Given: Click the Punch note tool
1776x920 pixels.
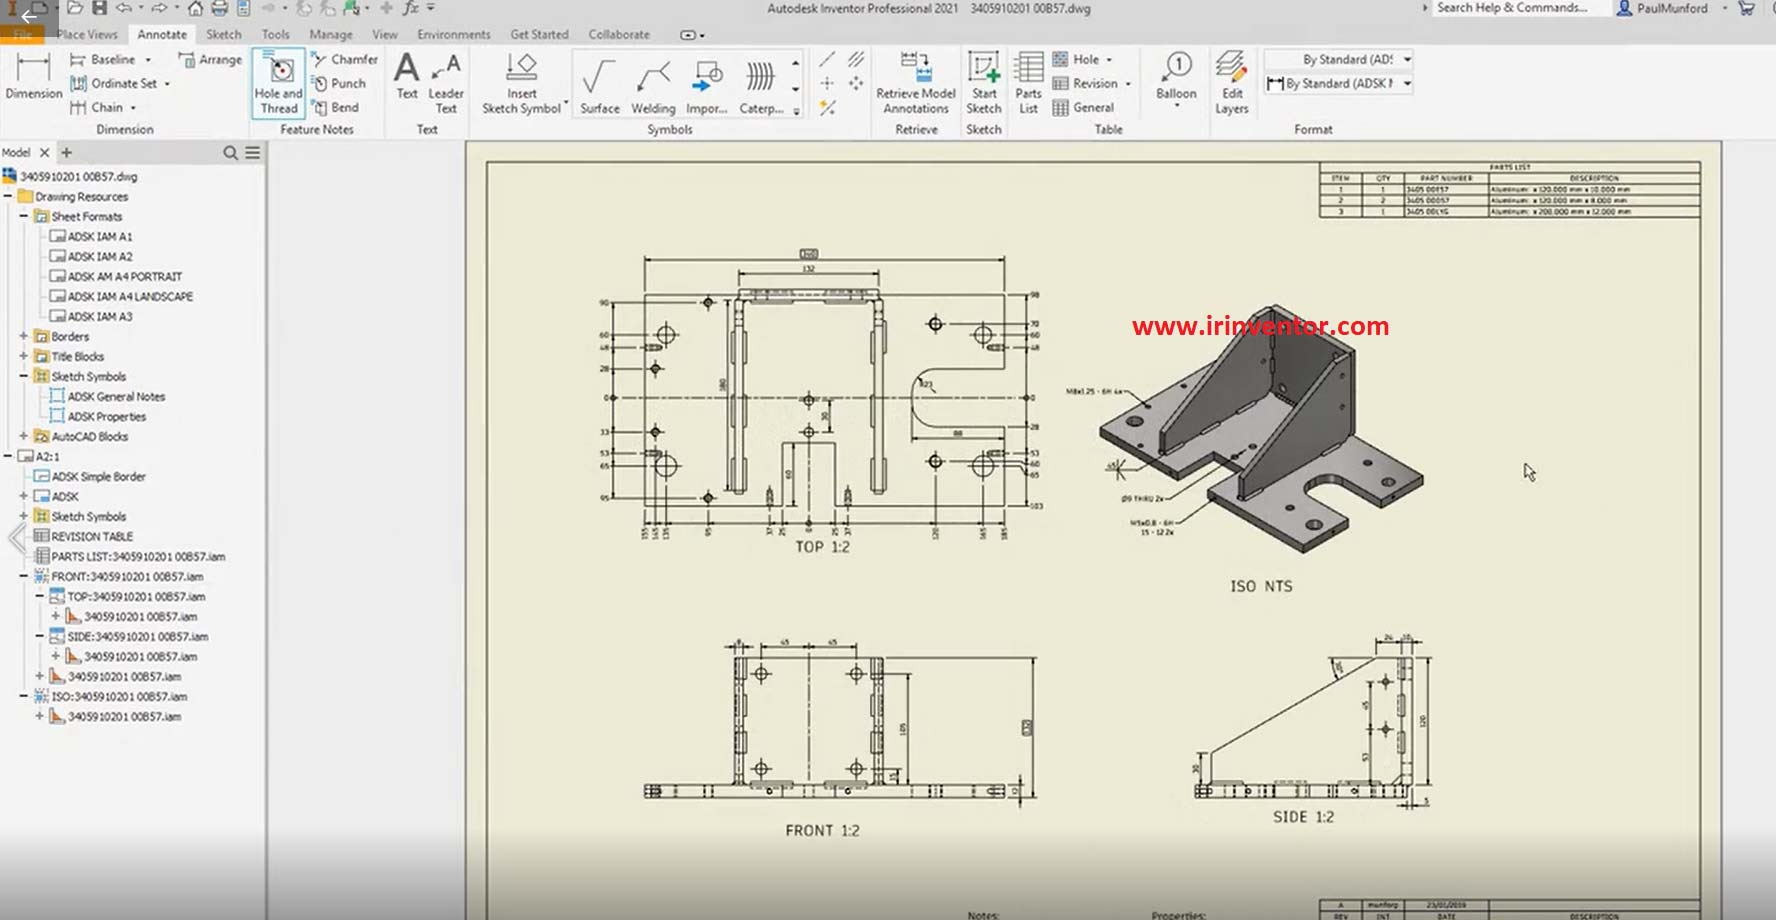Looking at the screenshot, I should [338, 83].
